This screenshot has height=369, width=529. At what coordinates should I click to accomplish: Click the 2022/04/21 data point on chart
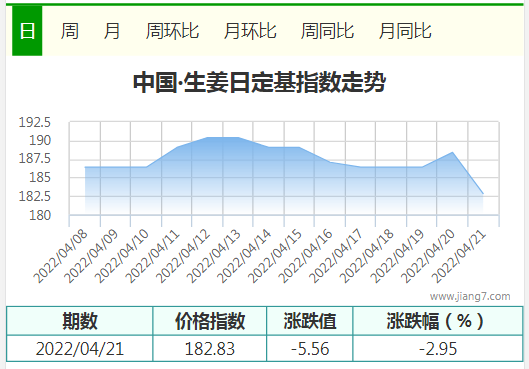483,194
